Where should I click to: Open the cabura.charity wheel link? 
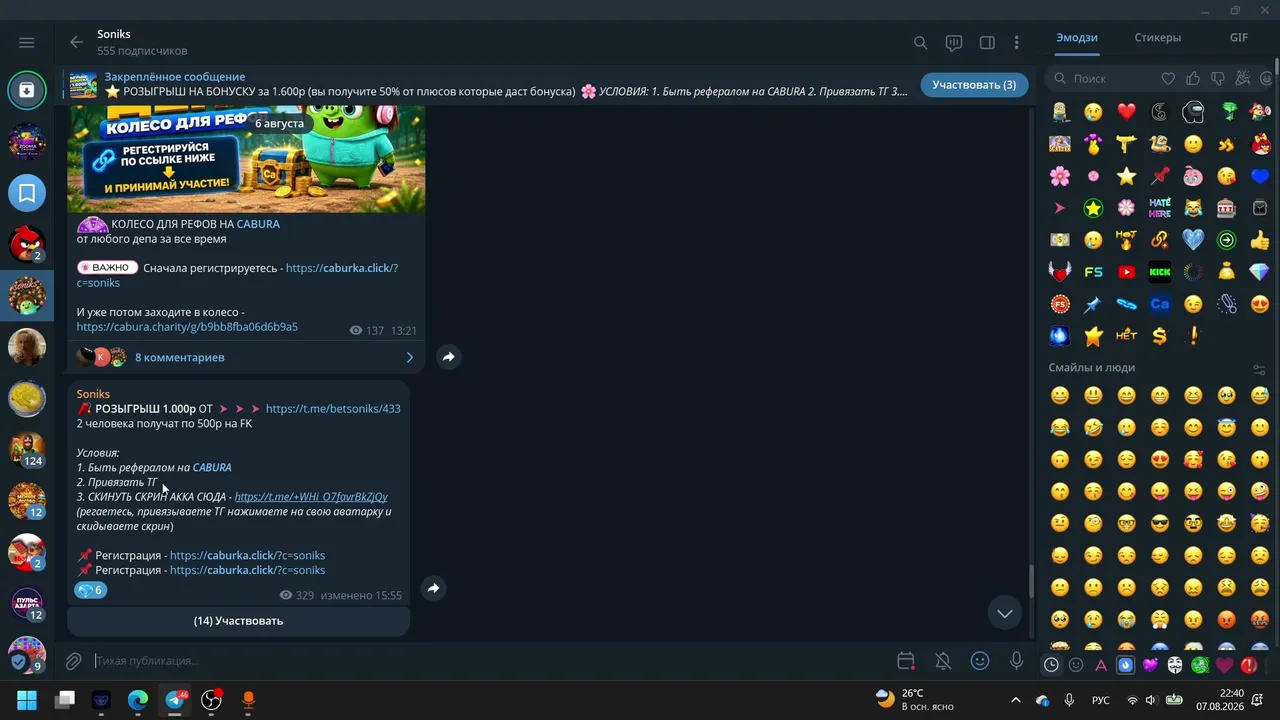(x=187, y=327)
